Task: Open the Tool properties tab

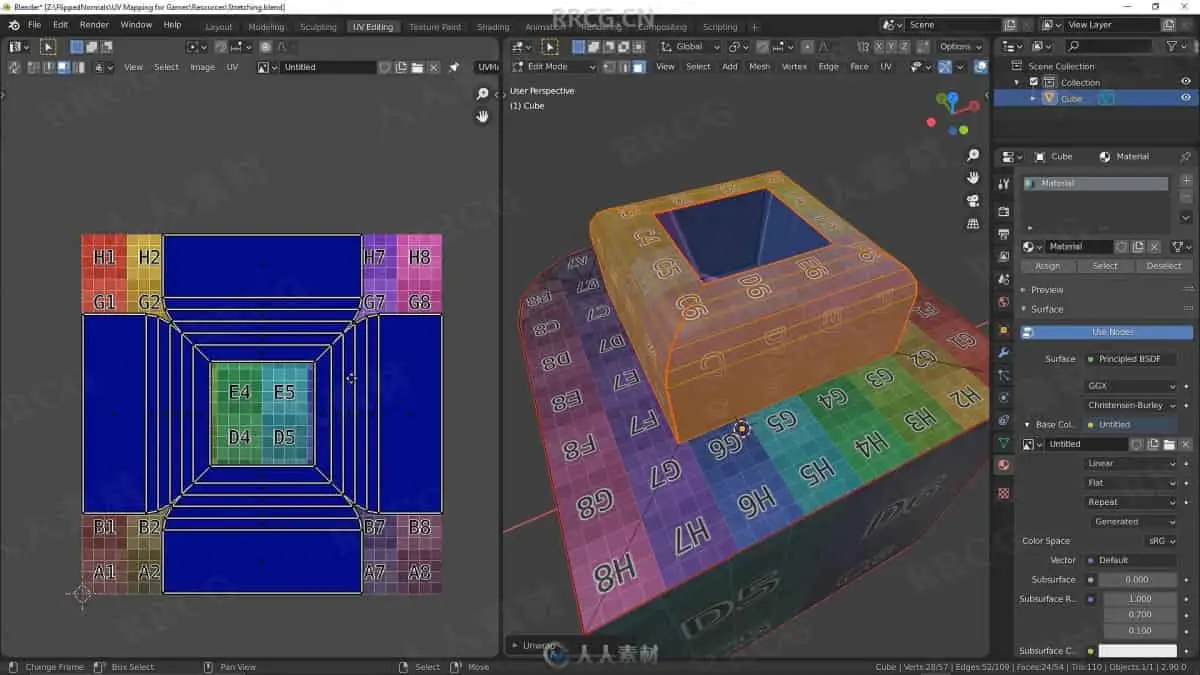Action: [1004, 185]
